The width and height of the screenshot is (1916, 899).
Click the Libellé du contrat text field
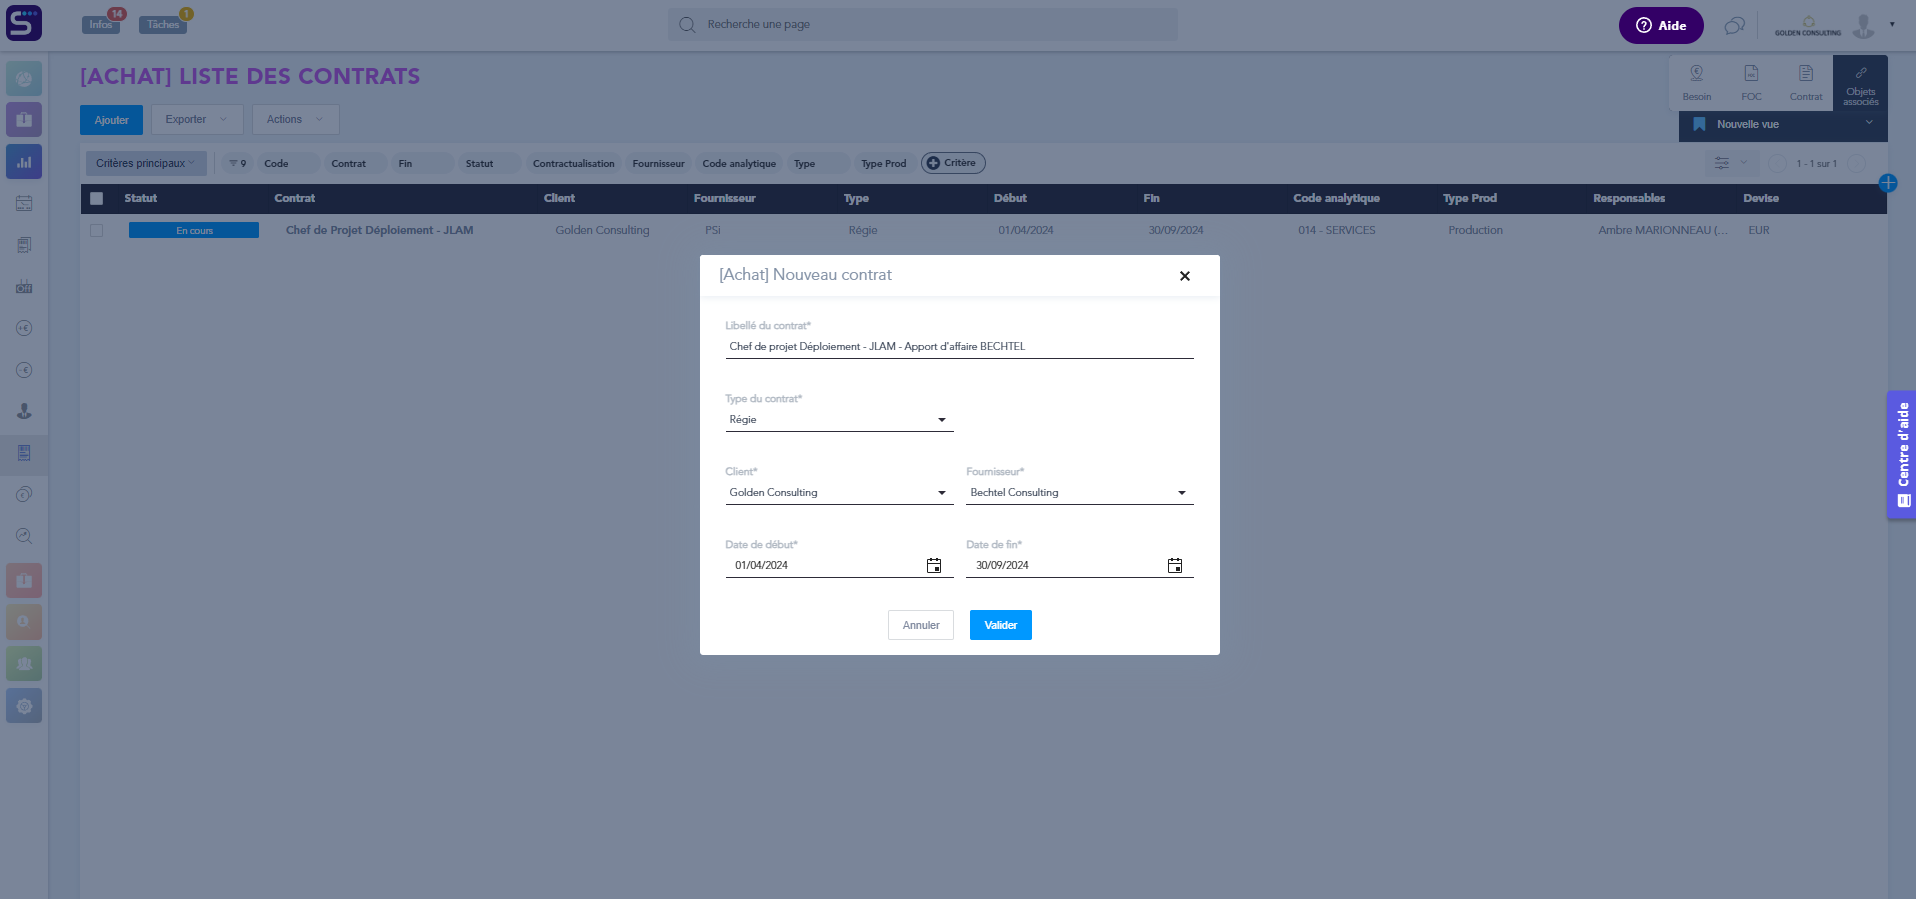pyautogui.click(x=960, y=347)
